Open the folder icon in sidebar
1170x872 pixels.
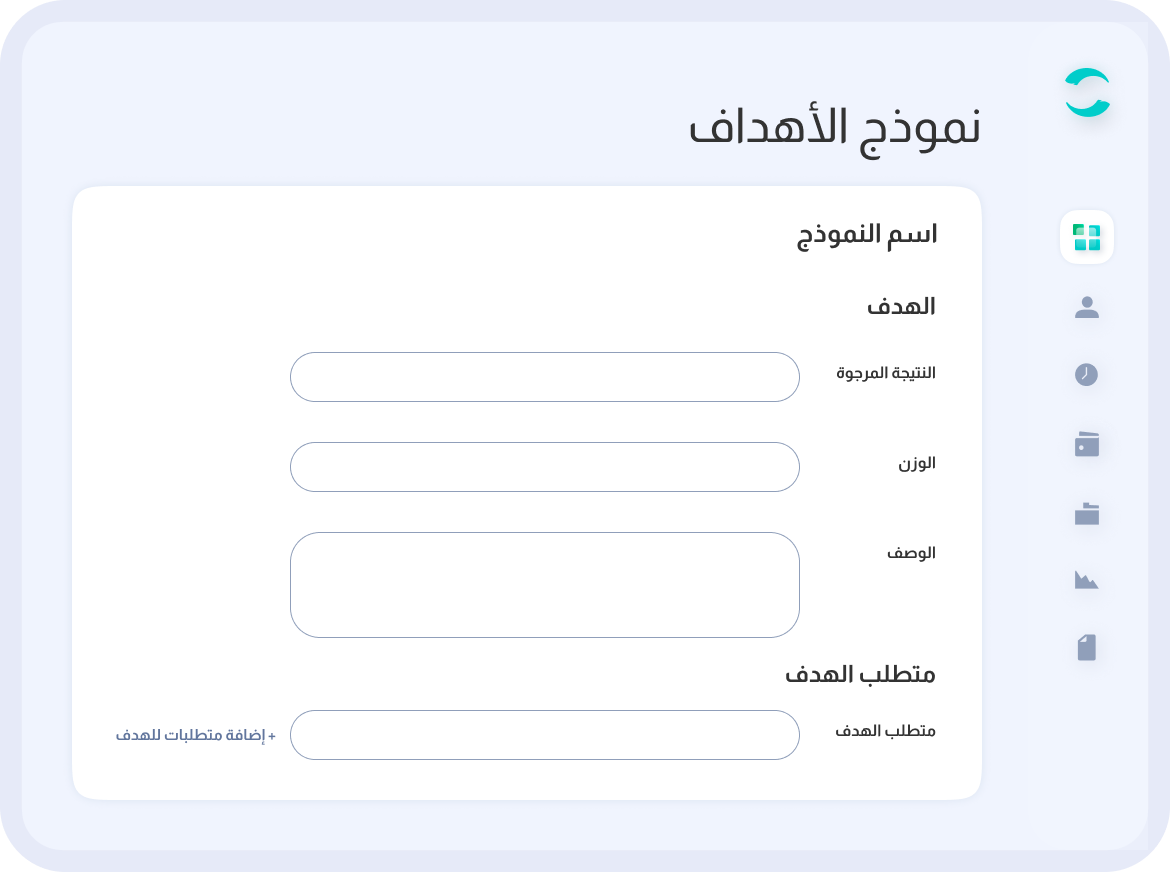(x=1087, y=514)
